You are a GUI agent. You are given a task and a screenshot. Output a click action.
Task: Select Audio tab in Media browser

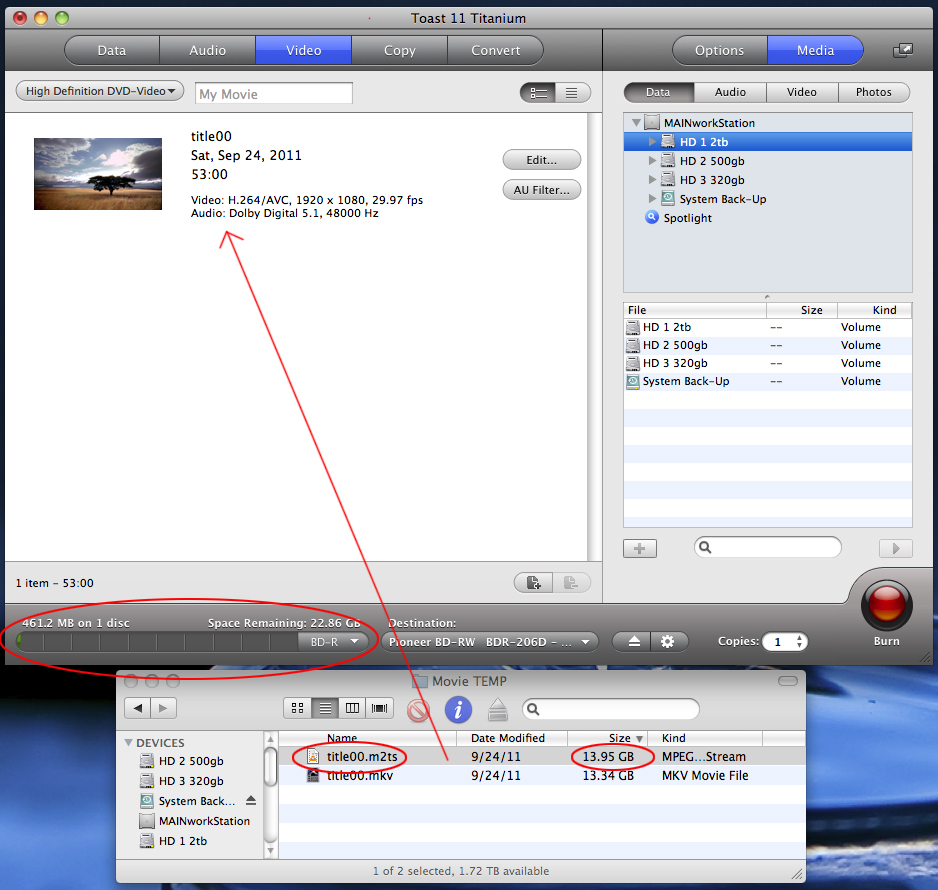[730, 92]
